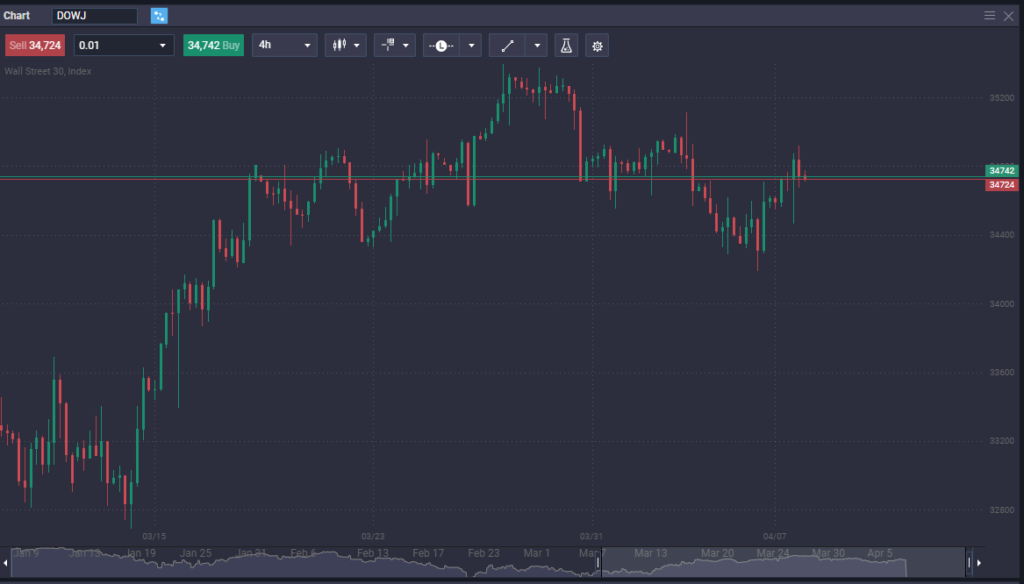Open the 4h timeframe dropdown

click(284, 45)
